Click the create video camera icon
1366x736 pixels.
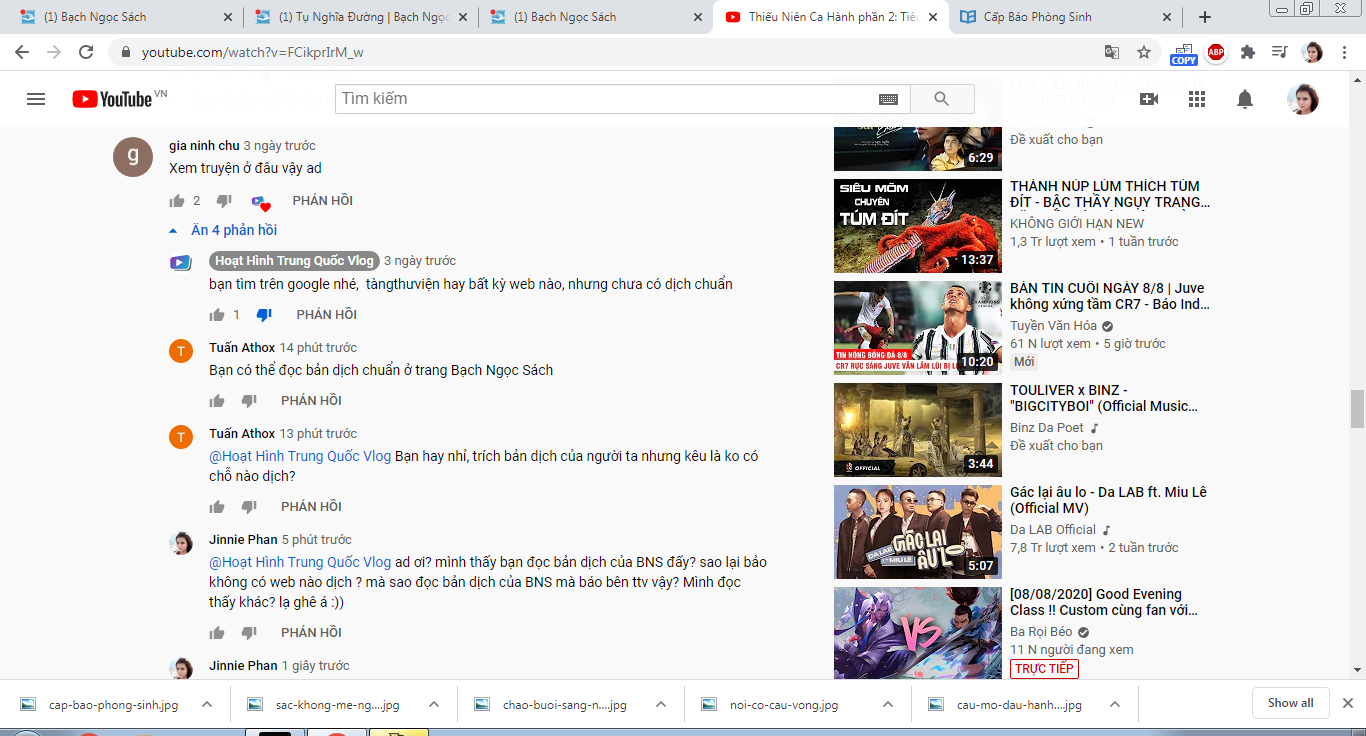(x=1148, y=99)
